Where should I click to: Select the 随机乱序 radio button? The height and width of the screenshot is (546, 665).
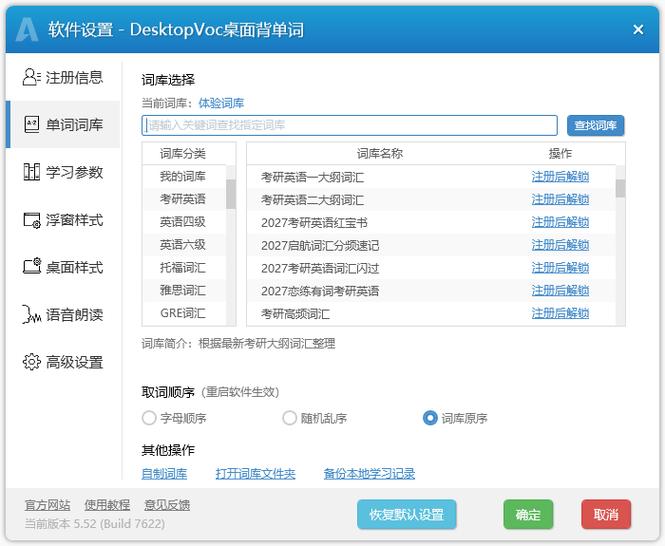(x=289, y=418)
